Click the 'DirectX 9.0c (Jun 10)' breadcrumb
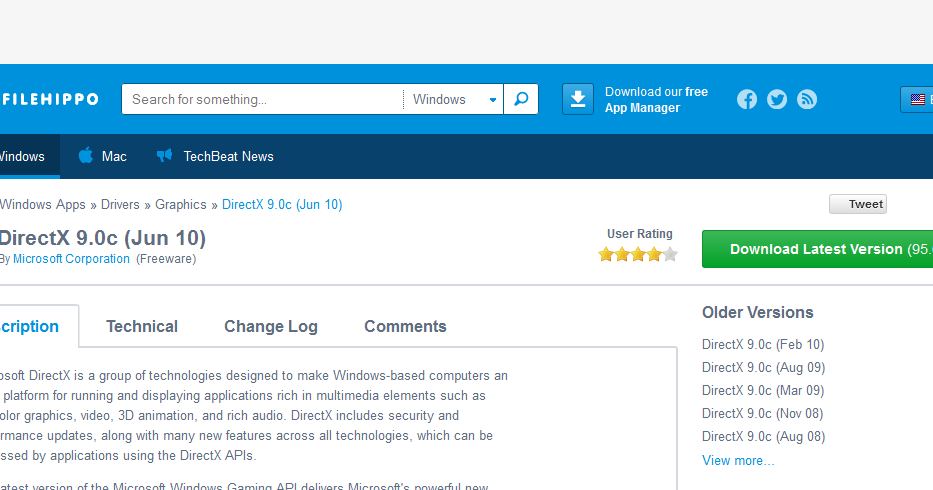 [x=282, y=204]
